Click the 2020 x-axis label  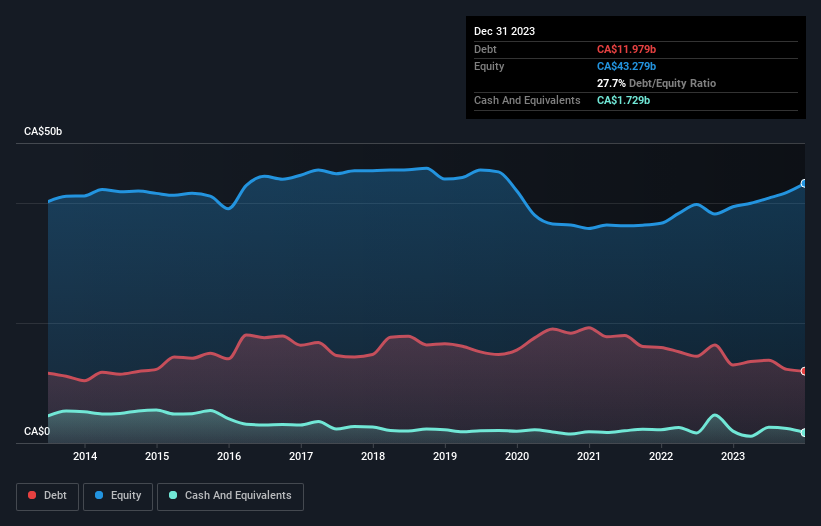click(x=517, y=456)
